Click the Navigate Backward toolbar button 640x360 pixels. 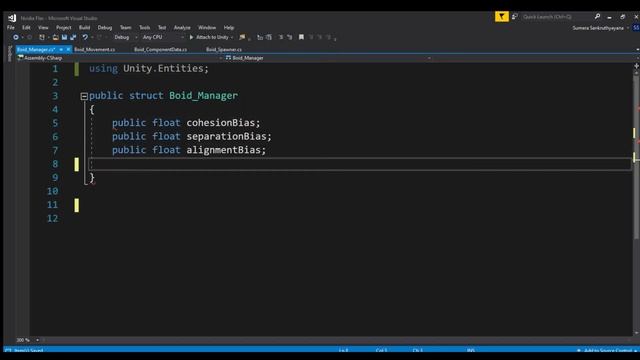tap(16, 37)
